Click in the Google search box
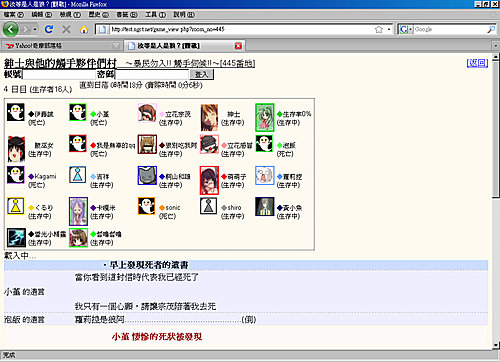The width and height of the screenshot is (500, 362). 450,29
